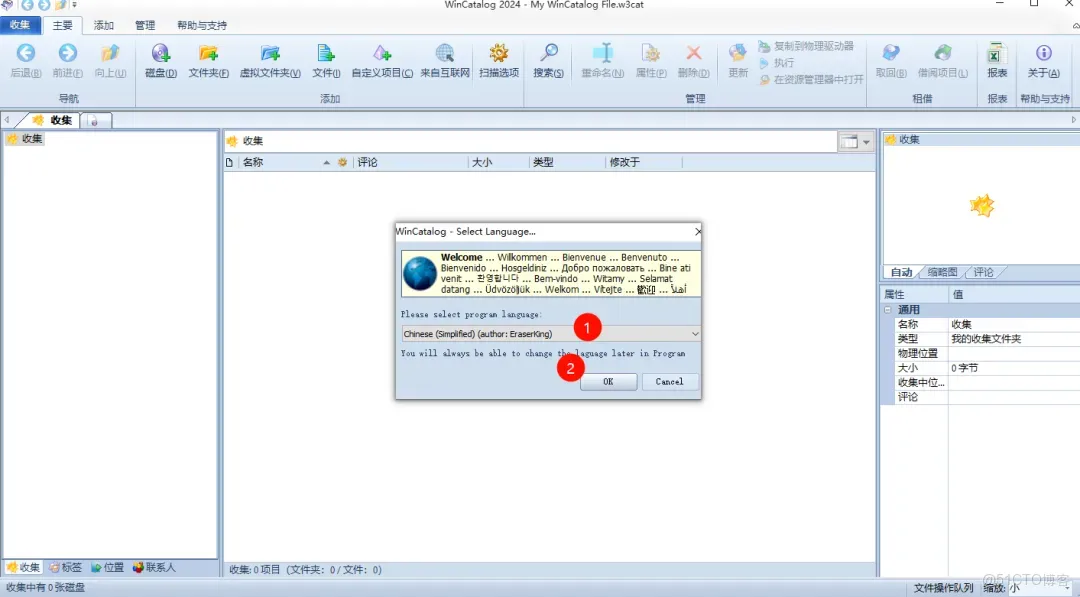Switch to 联系人 bottom panel tab
This screenshot has height=597, width=1080.
point(154,567)
